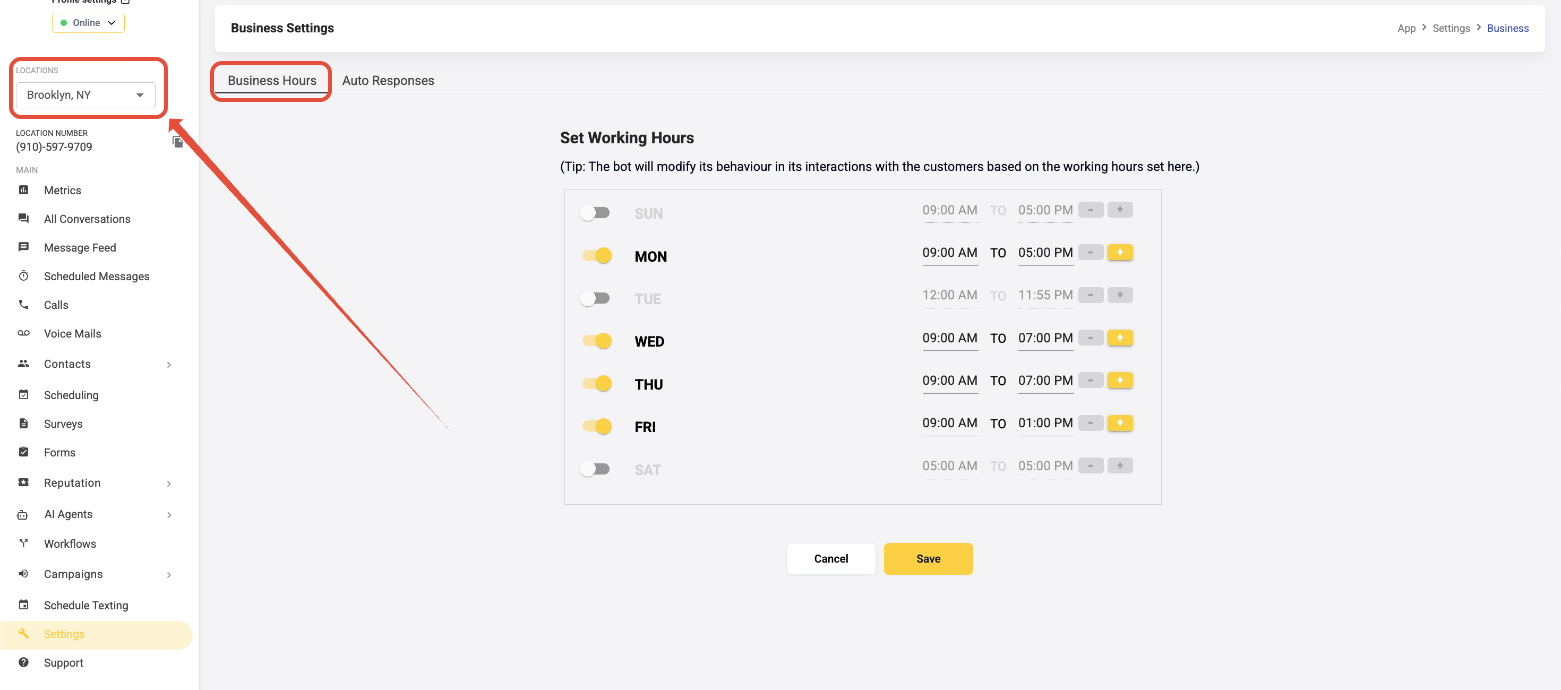This screenshot has height=690, width=1561.
Task: Click the WED start time field
Action: coord(950,338)
